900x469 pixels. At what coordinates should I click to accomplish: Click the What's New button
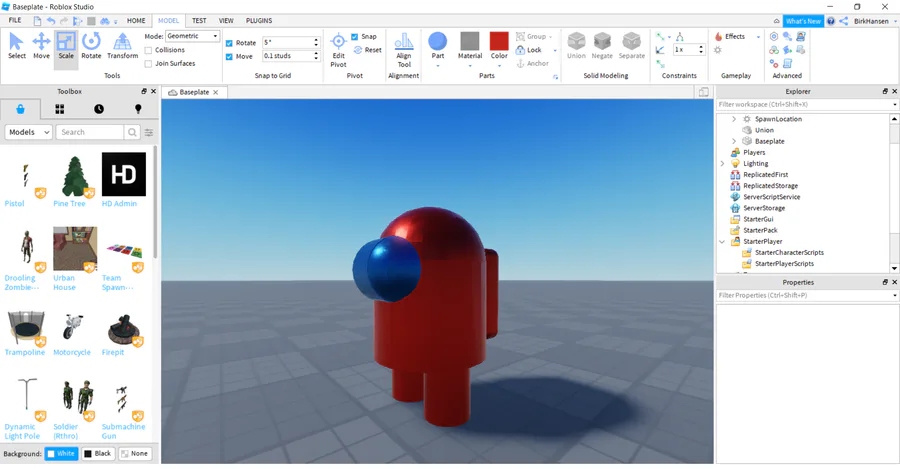tap(803, 21)
